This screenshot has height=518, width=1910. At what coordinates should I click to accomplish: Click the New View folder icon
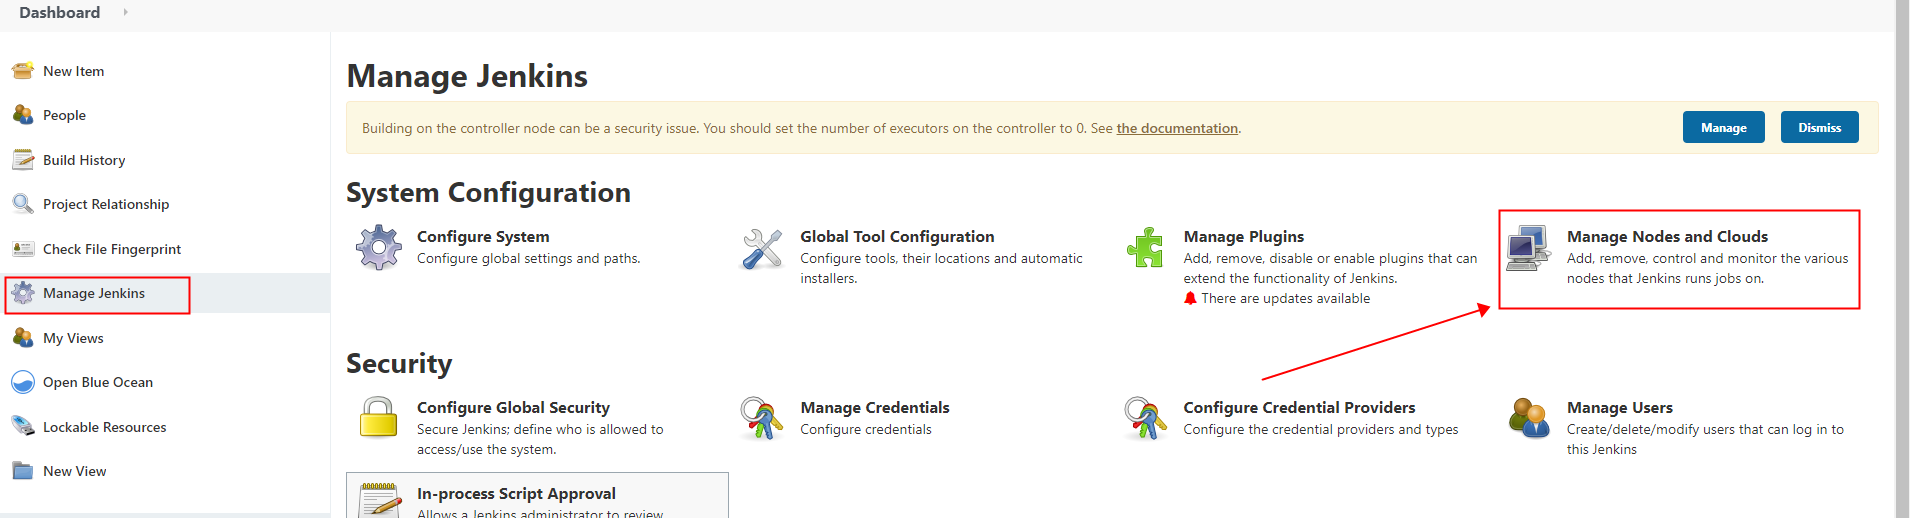click(x=23, y=471)
